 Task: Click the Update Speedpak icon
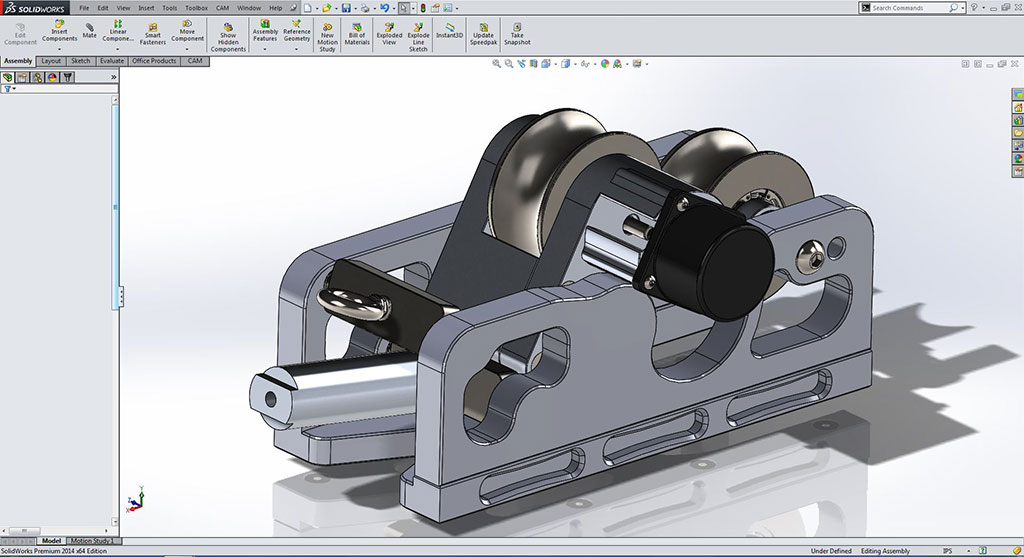tap(483, 33)
